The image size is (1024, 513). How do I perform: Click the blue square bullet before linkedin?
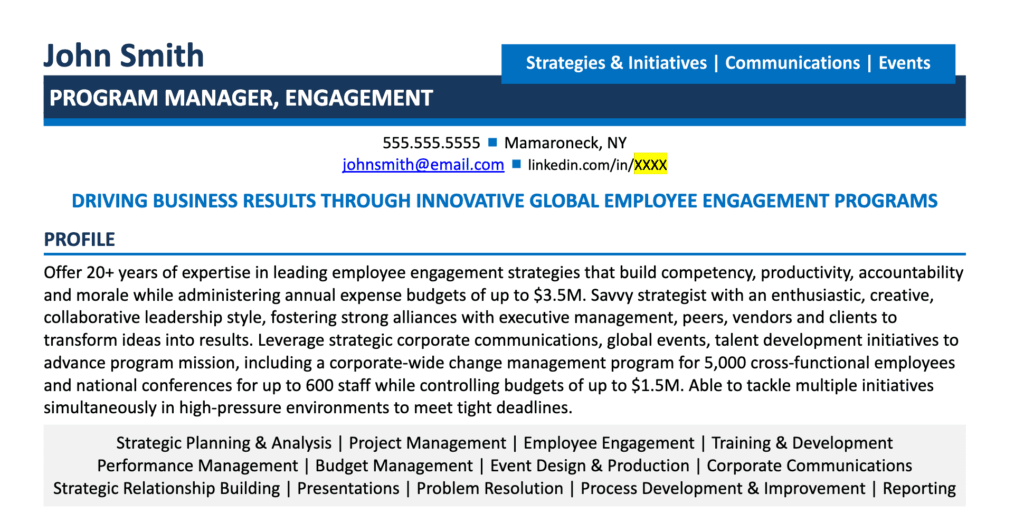(x=516, y=164)
